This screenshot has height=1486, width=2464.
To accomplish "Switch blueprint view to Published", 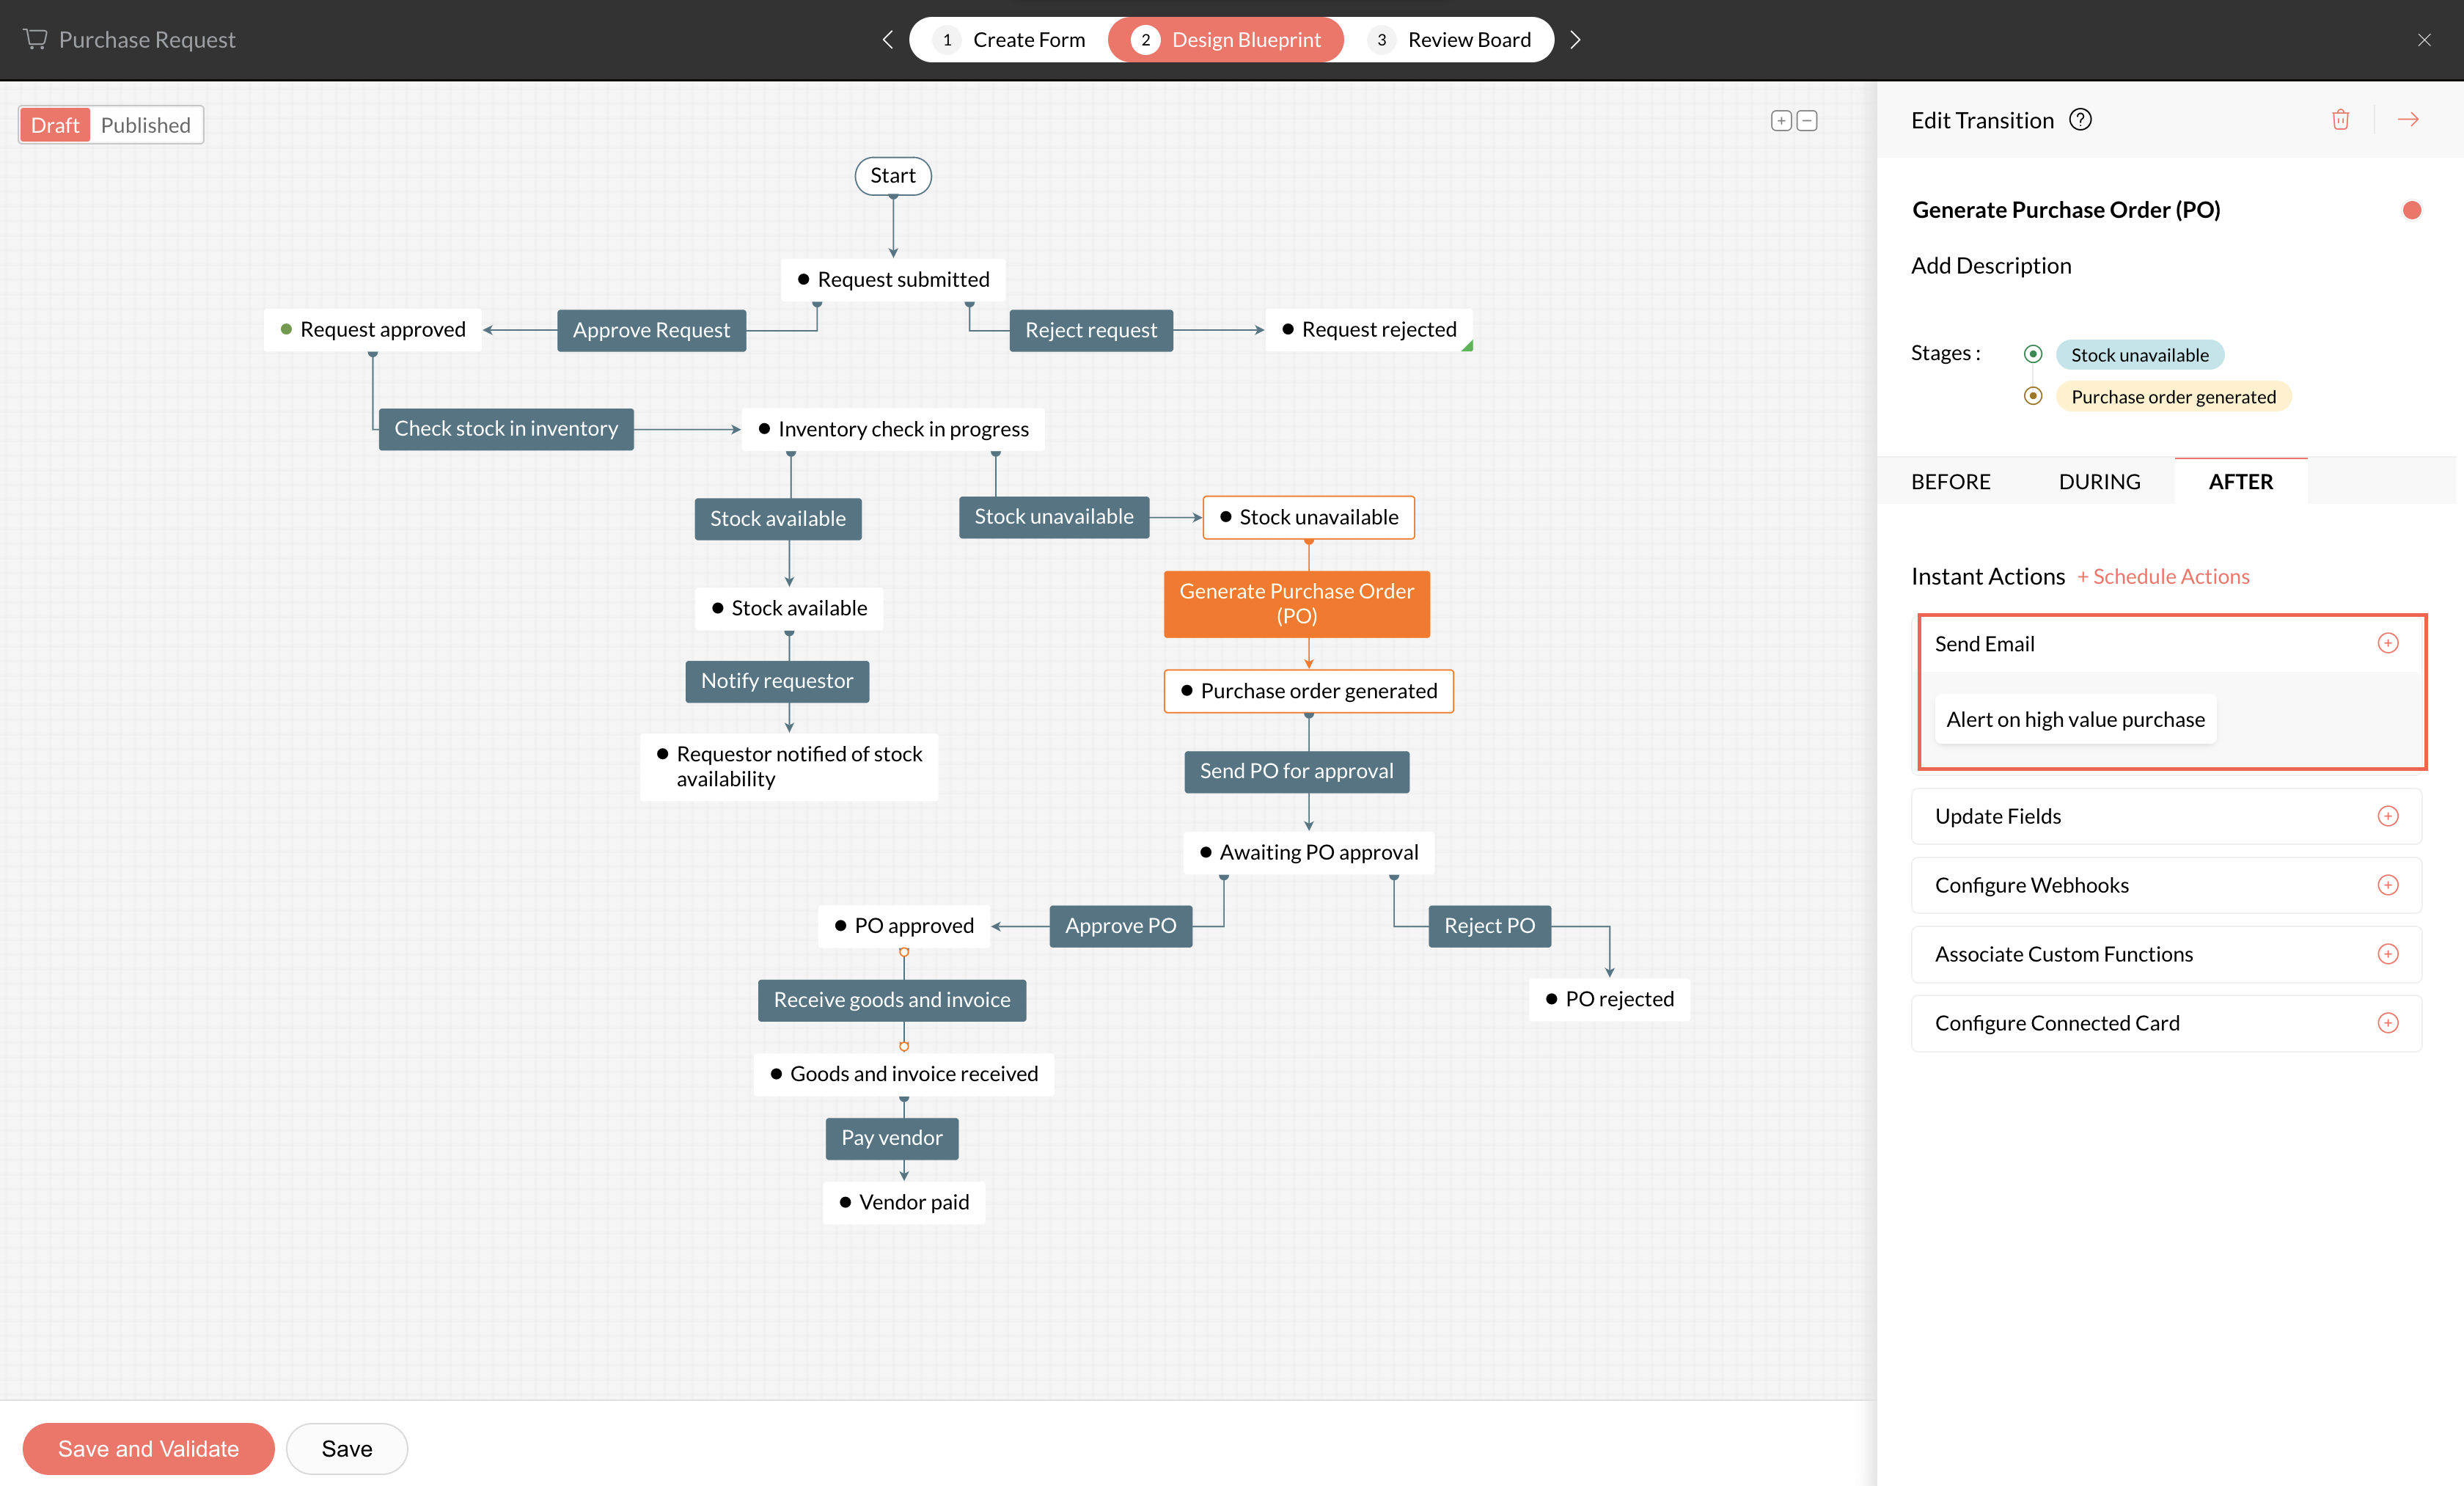I will click(145, 125).
